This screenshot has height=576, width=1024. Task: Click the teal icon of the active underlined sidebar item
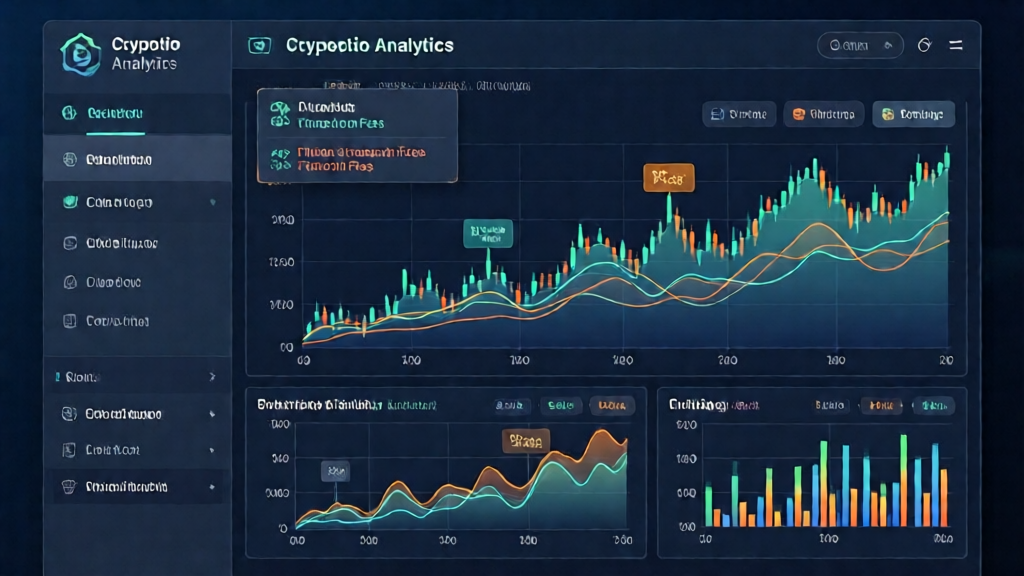[69, 113]
